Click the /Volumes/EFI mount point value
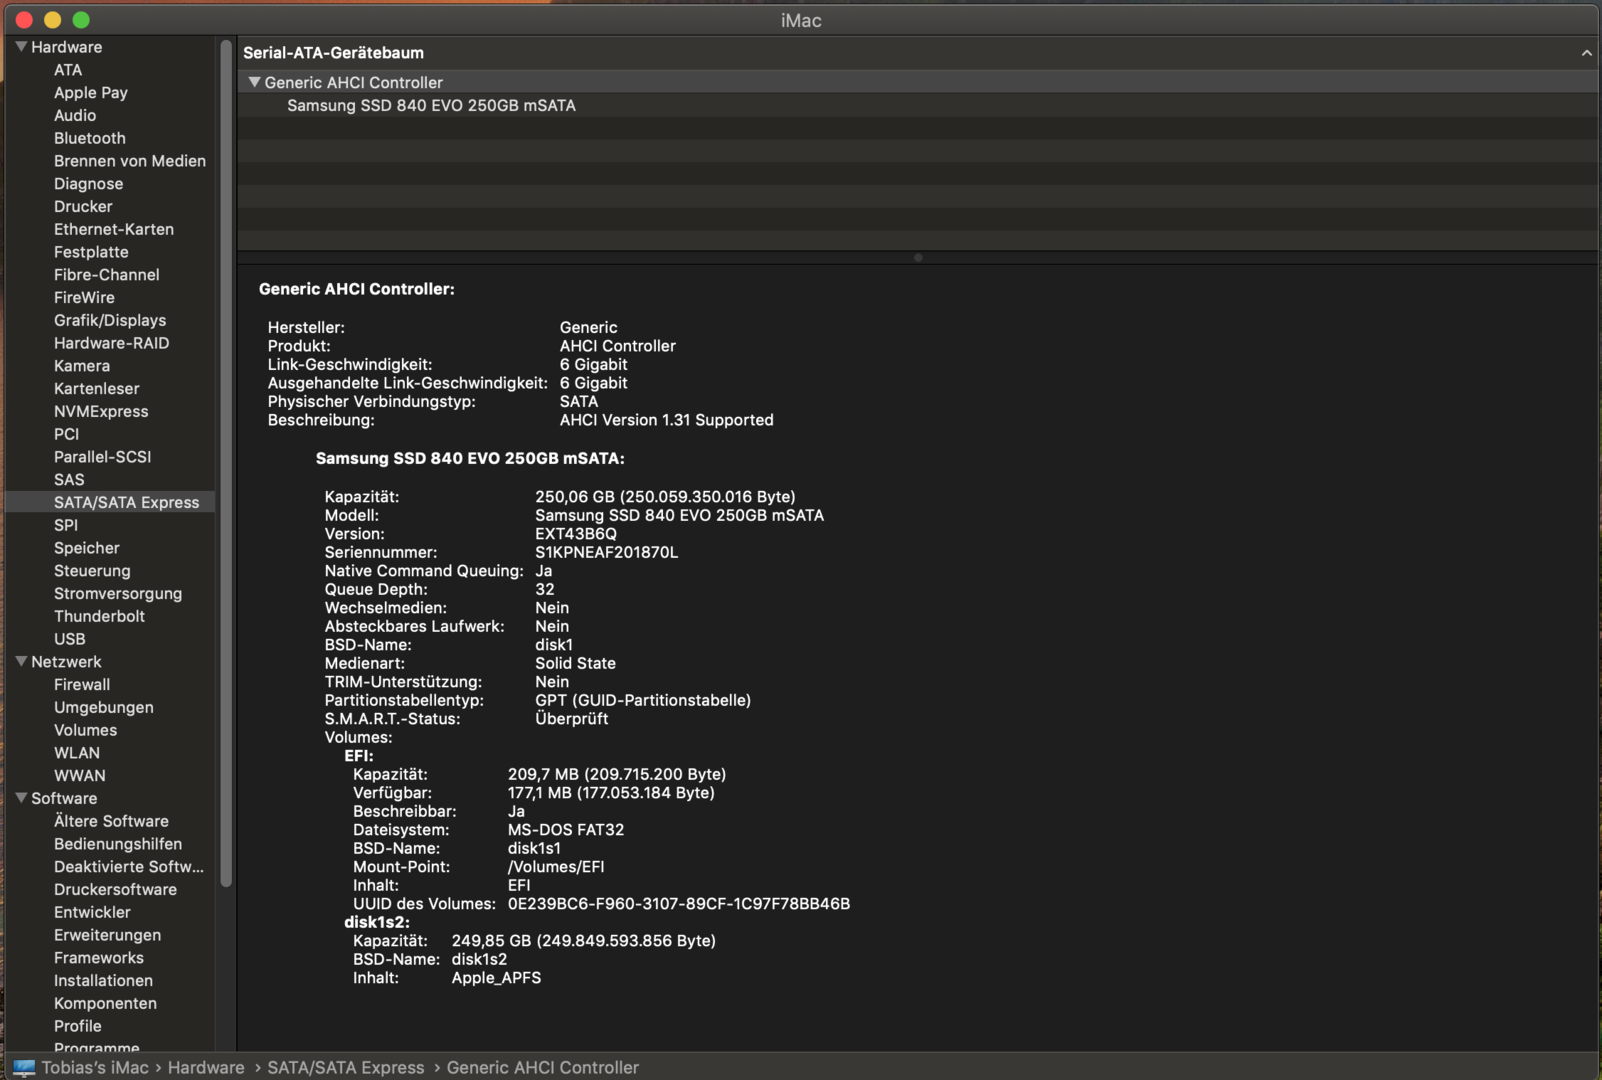This screenshot has height=1080, width=1602. [556, 867]
